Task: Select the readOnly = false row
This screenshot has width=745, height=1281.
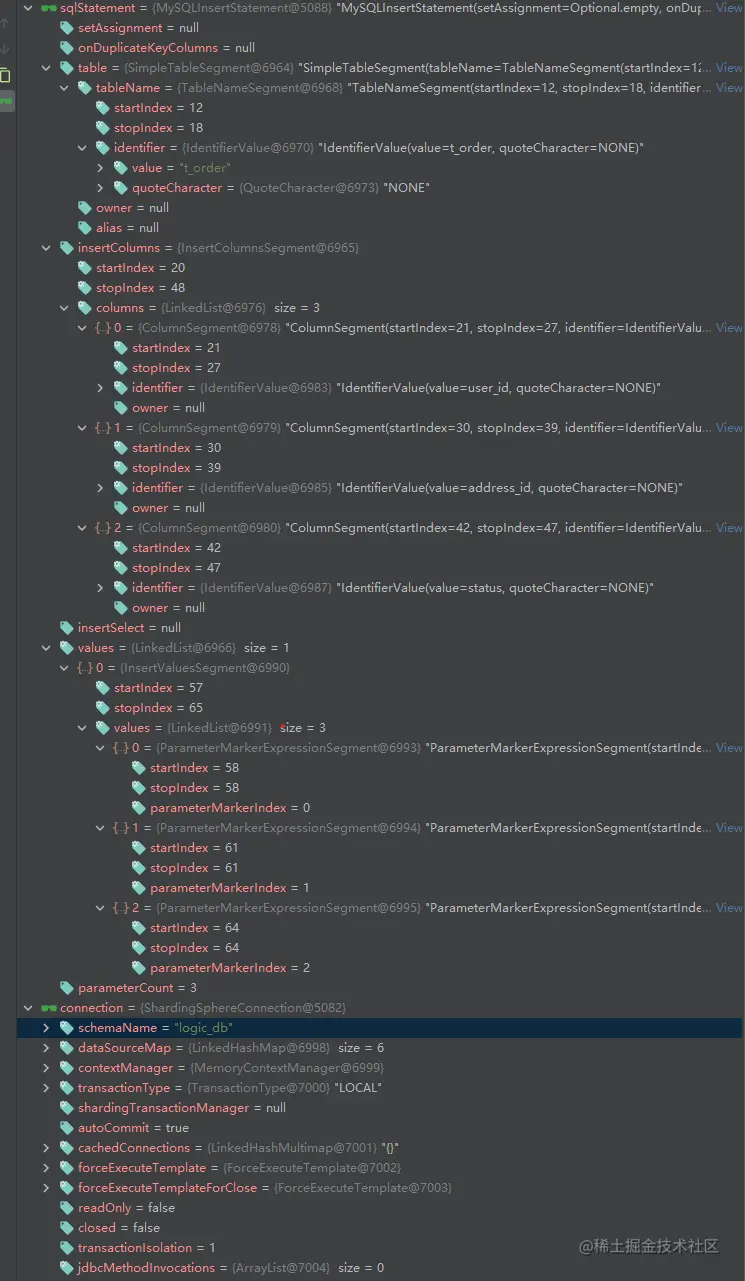Action: click(x=381, y=1208)
